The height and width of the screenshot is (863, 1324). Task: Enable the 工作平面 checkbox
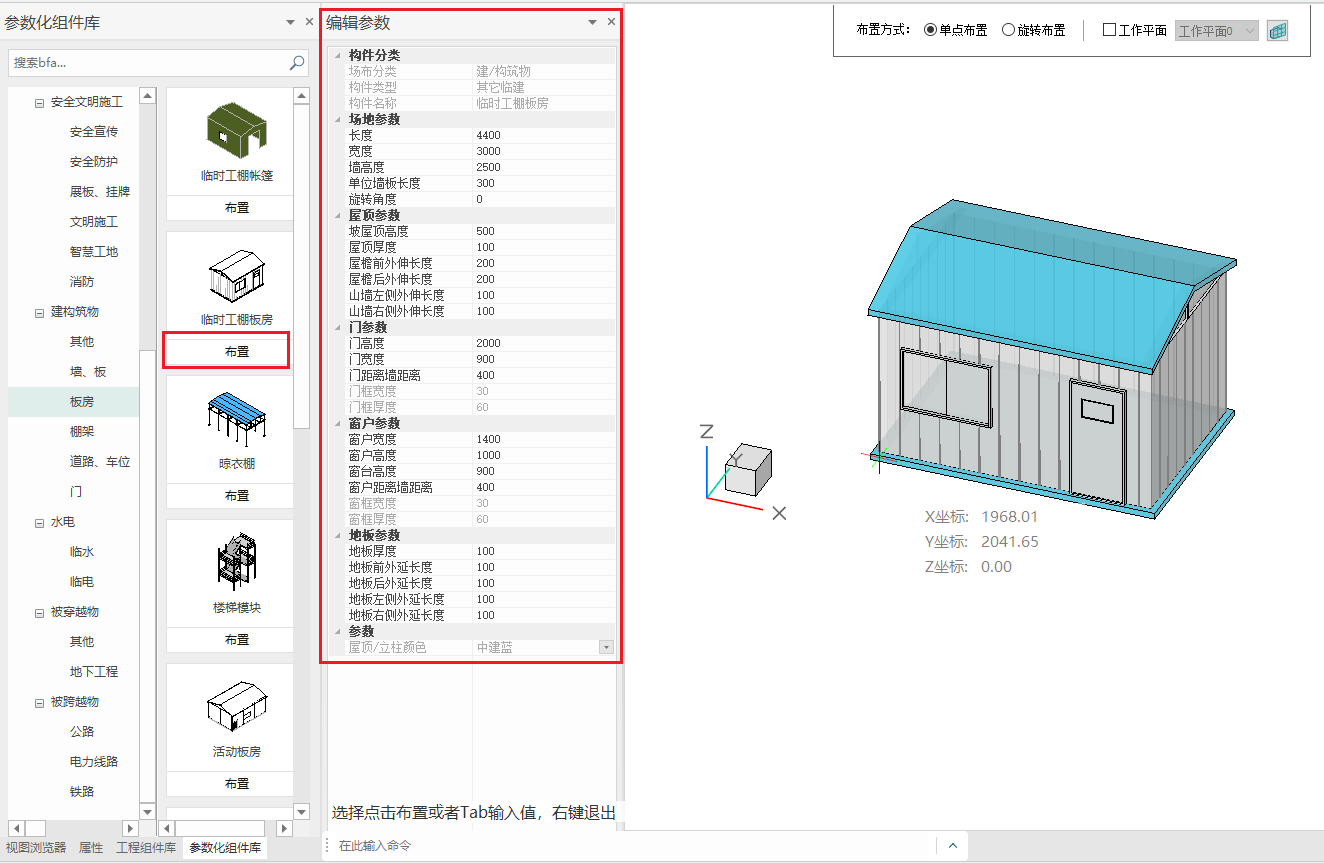1109,30
